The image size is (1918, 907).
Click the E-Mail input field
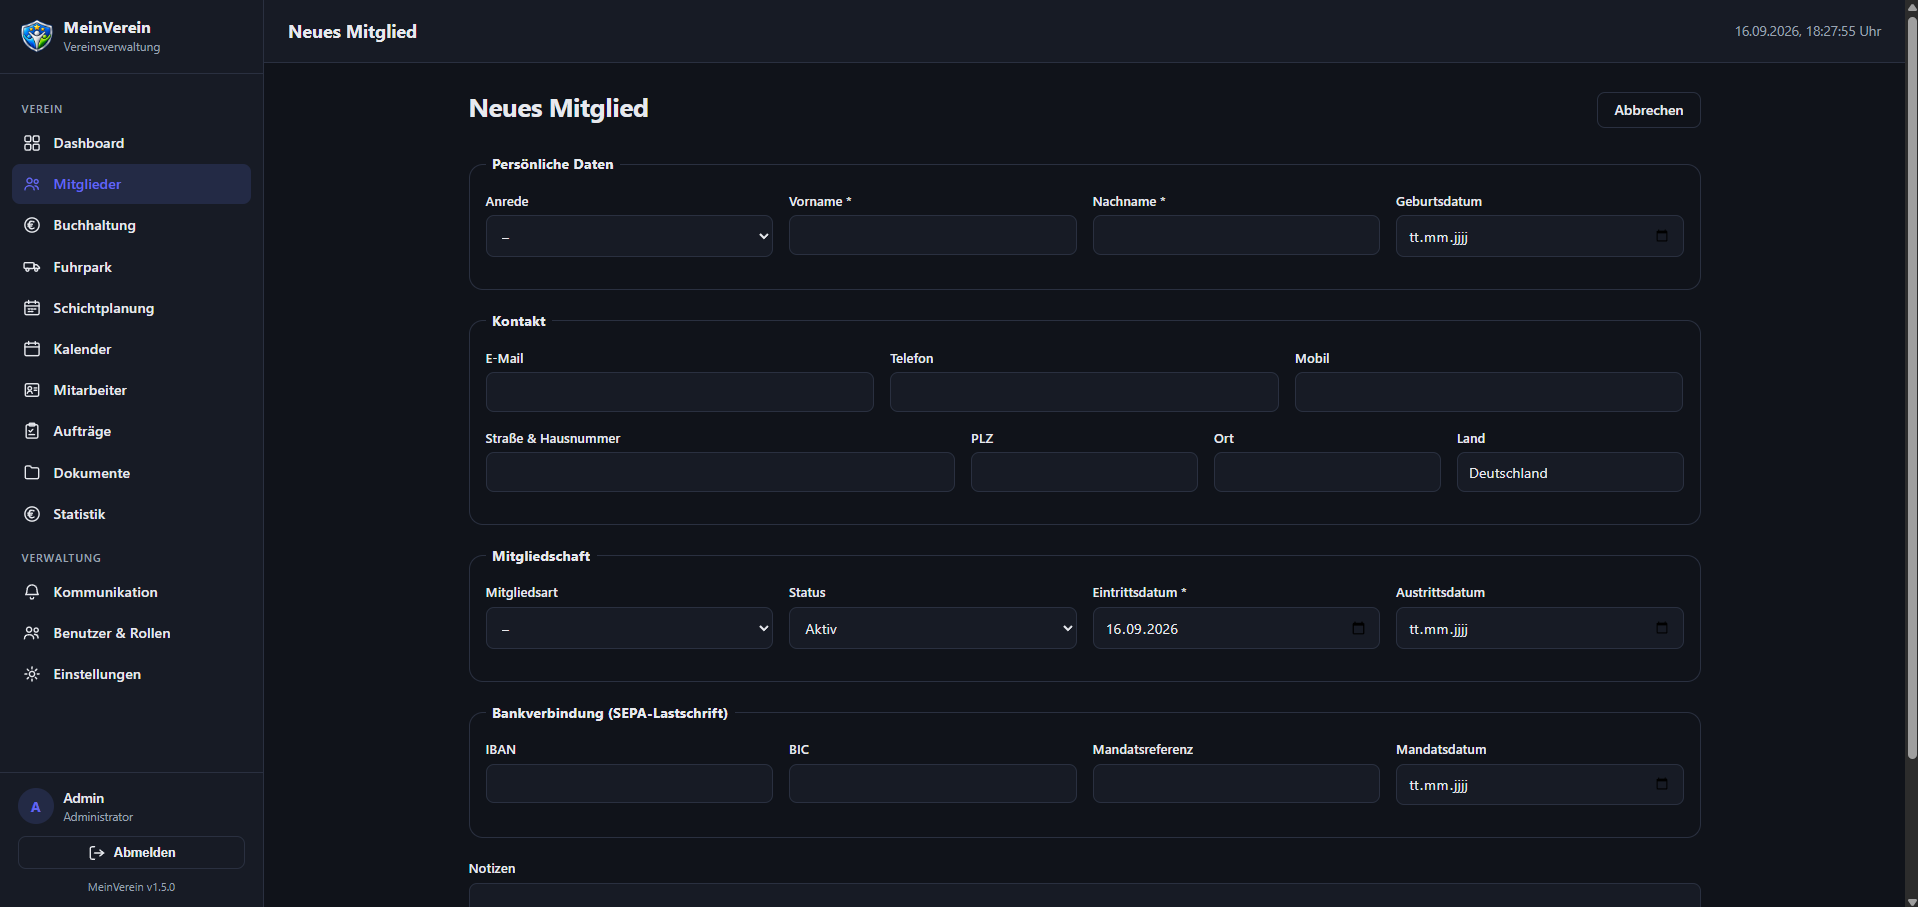tap(679, 392)
